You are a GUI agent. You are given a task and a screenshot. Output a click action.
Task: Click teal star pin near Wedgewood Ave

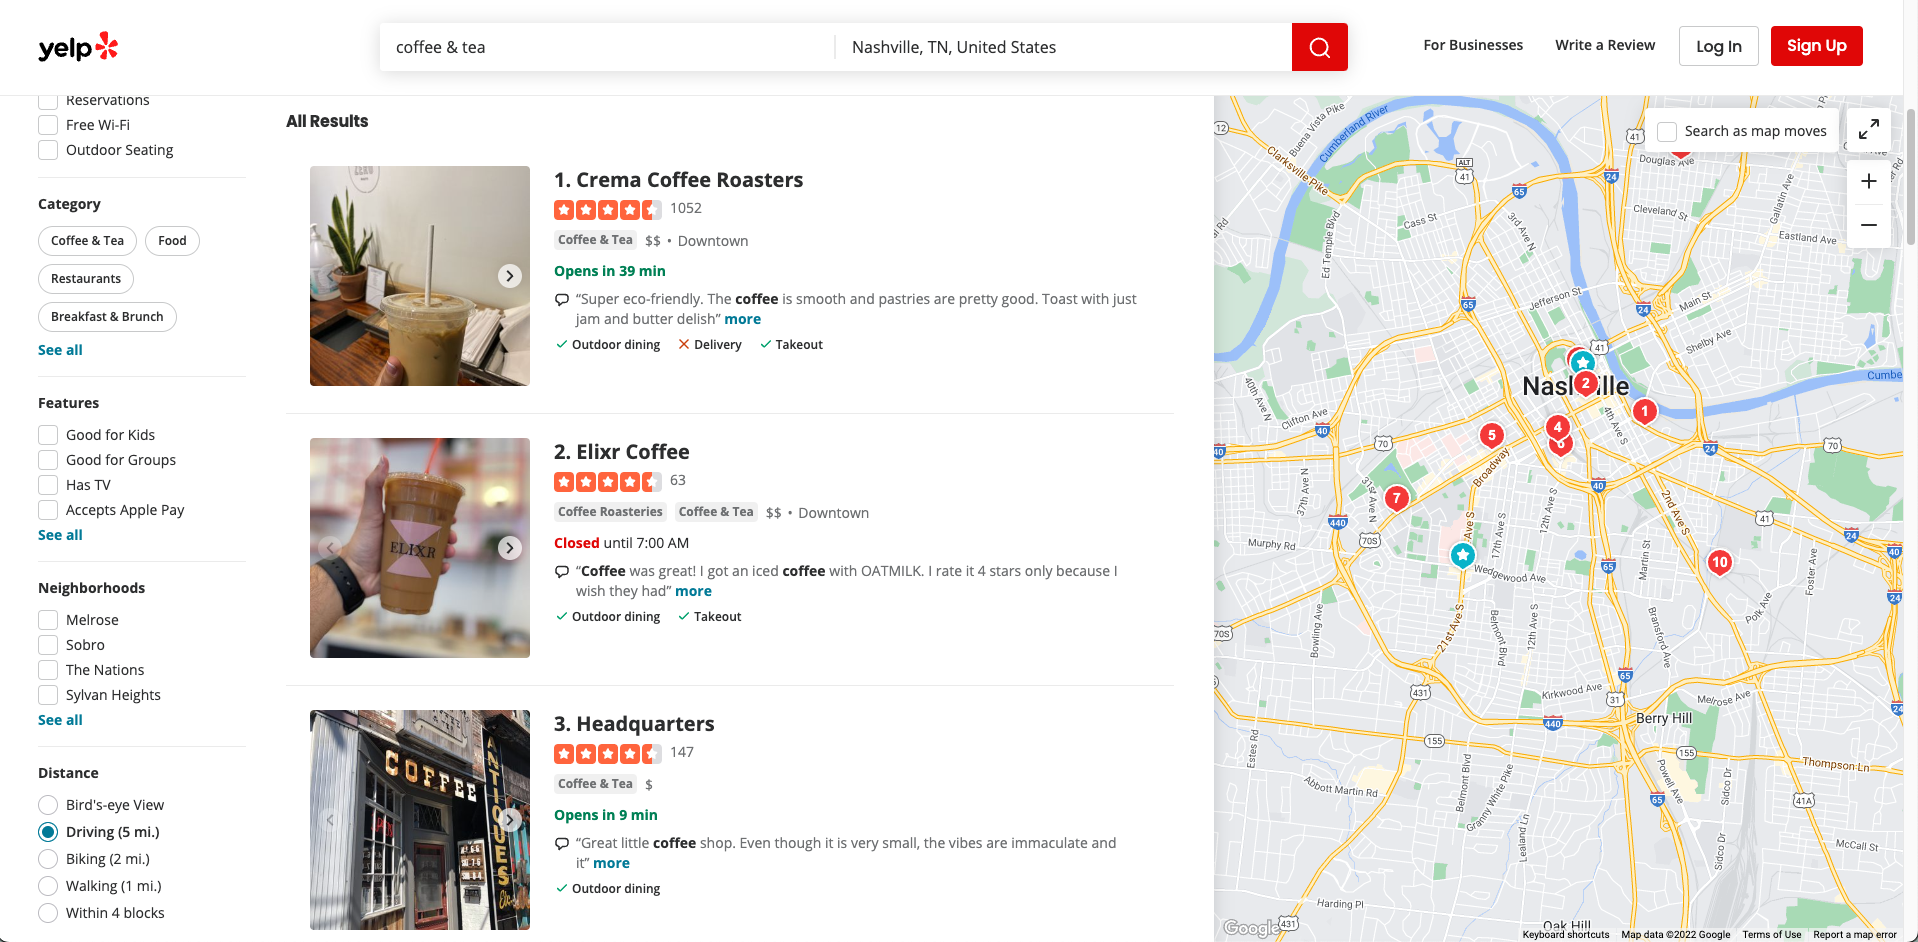click(1463, 555)
